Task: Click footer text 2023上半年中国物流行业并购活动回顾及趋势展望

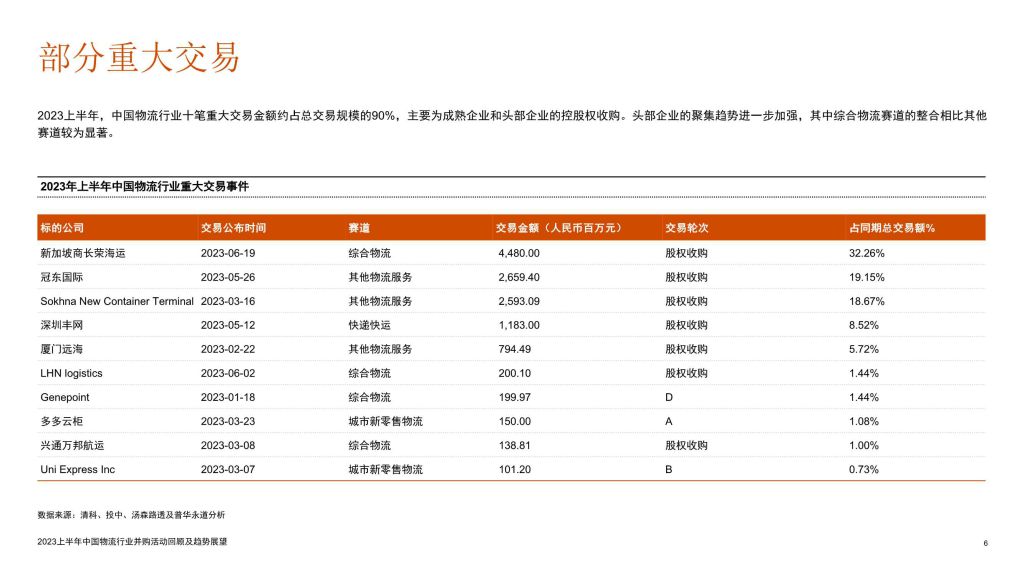Action: 133,541
